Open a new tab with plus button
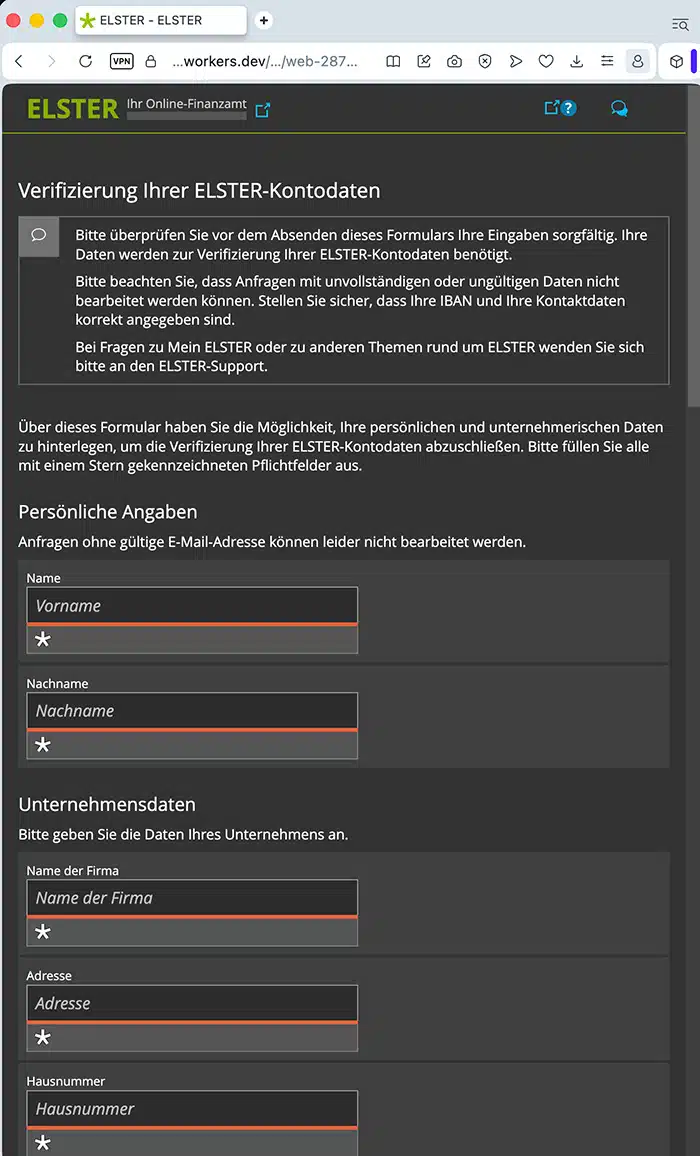700x1156 pixels. point(263,21)
